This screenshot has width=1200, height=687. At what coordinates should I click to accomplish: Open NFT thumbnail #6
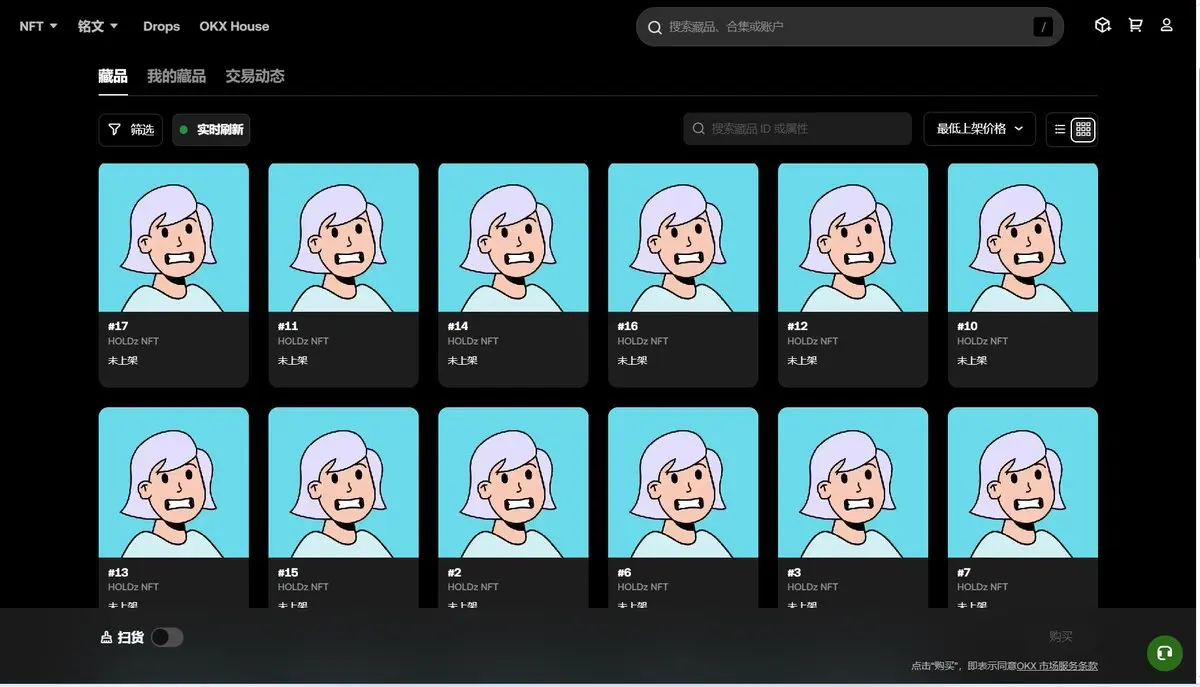[x=683, y=482]
